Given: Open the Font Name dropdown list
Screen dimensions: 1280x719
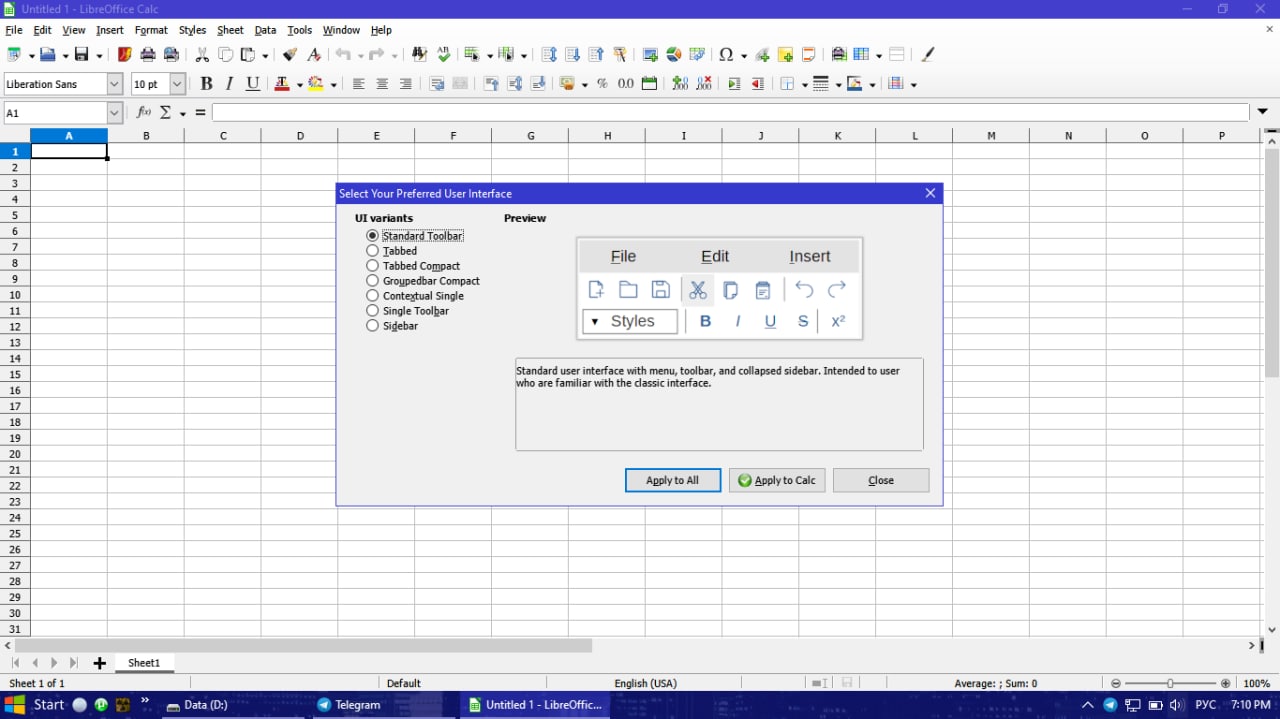Looking at the screenshot, I should 114,84.
